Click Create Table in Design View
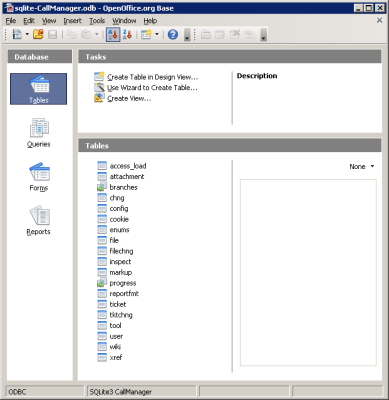The image size is (389, 400). point(152,77)
